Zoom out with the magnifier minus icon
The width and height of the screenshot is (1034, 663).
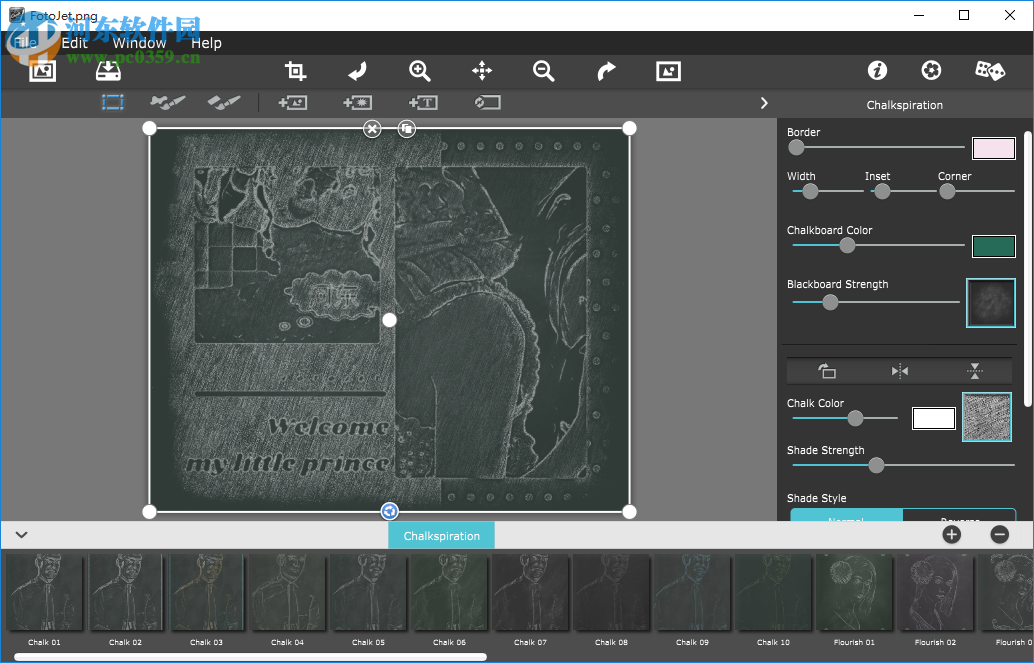click(544, 71)
